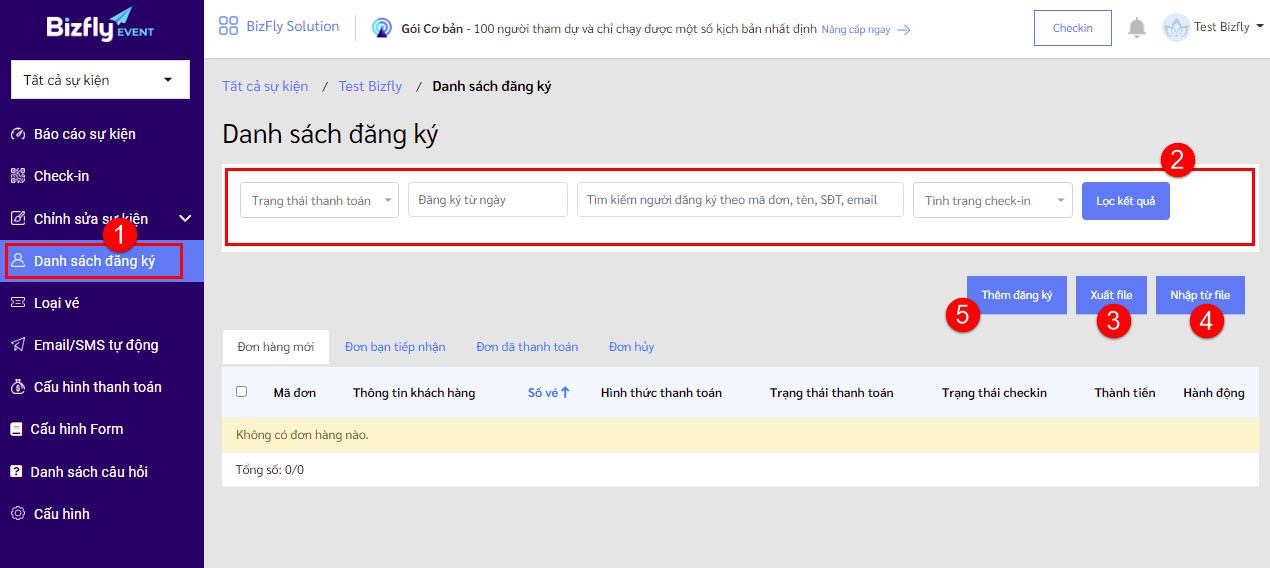
Task: Open Trạng thái thanh toán filter dropdown
Action: pyautogui.click(x=319, y=200)
